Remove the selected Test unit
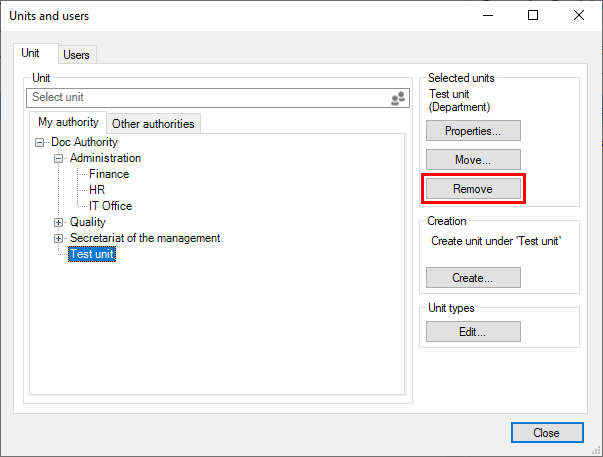 pos(473,188)
